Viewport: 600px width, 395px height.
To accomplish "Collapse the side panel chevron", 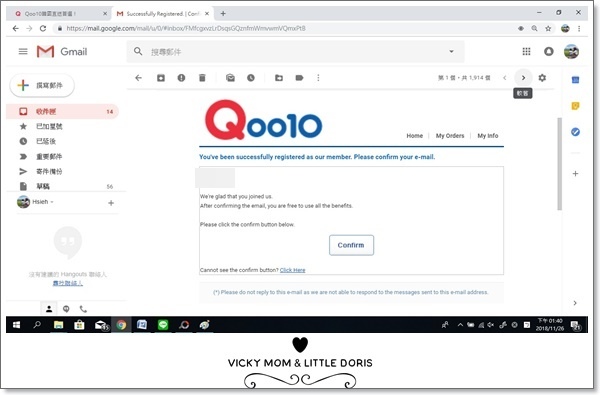I will click(x=575, y=303).
